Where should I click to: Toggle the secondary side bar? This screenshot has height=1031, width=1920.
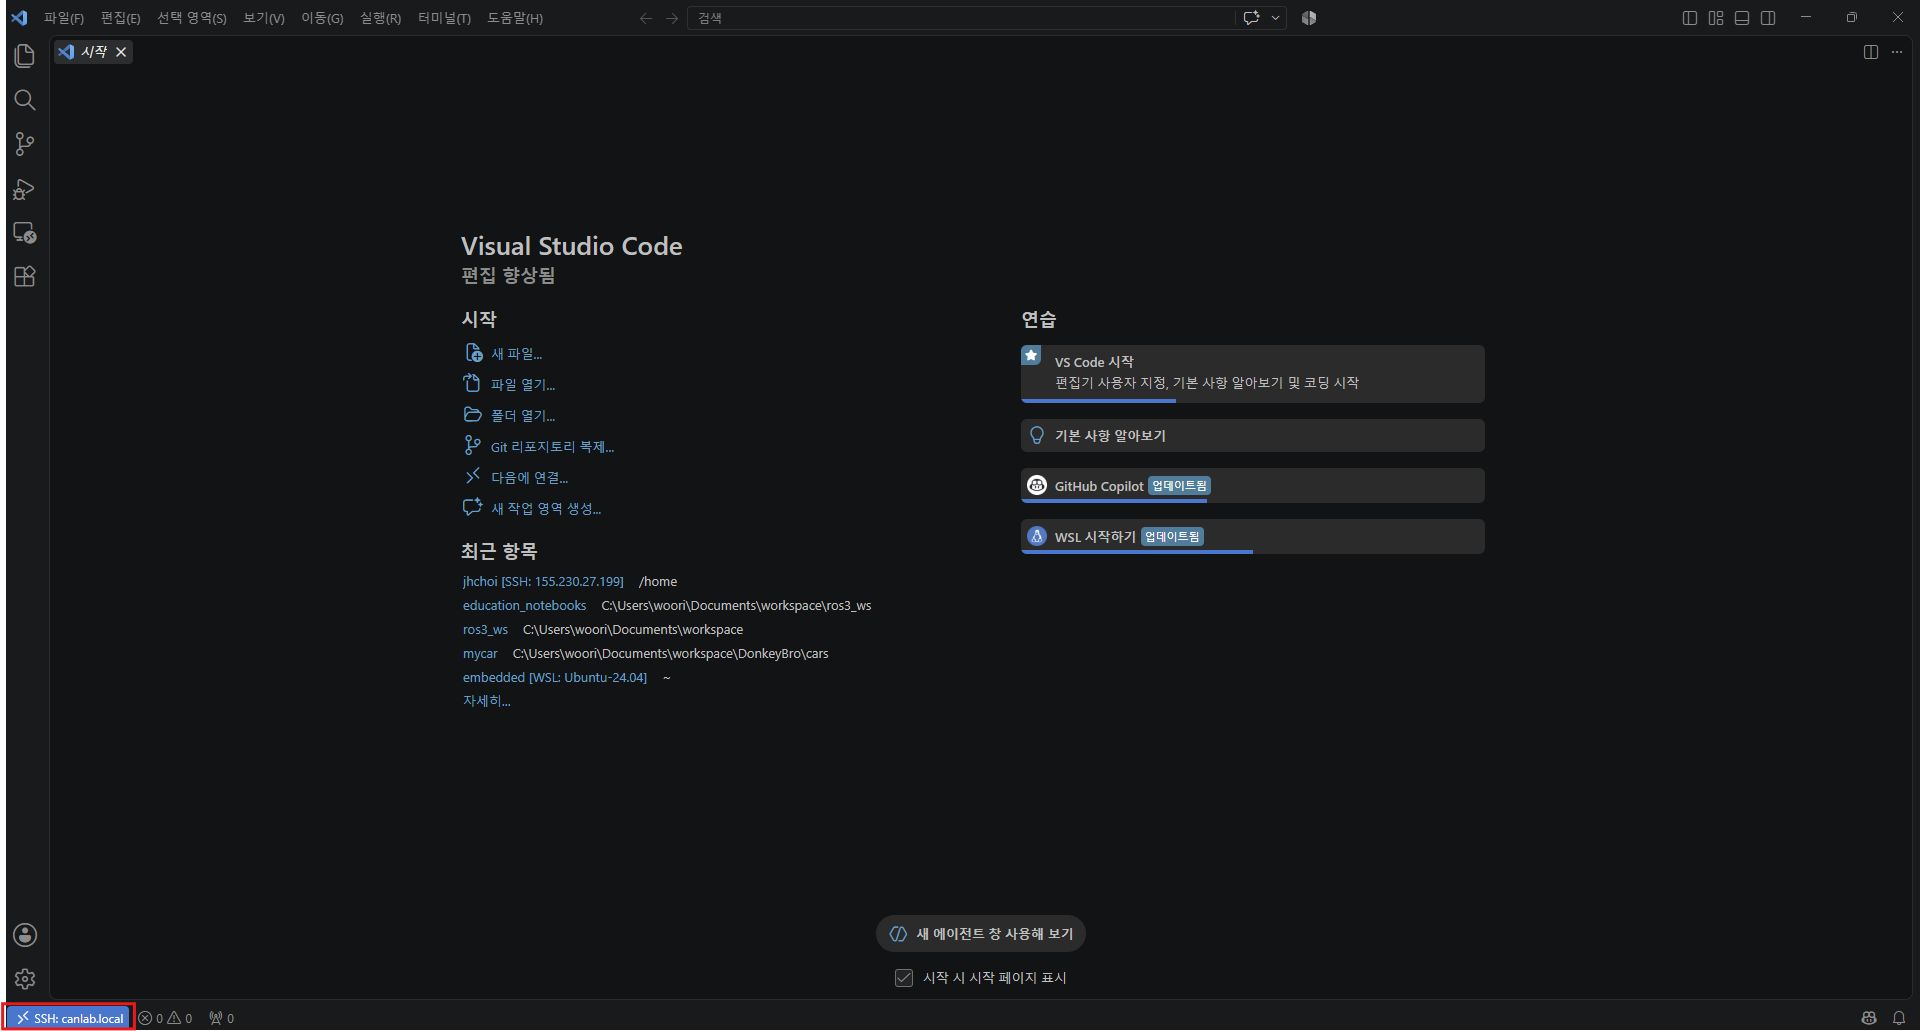coord(1768,18)
